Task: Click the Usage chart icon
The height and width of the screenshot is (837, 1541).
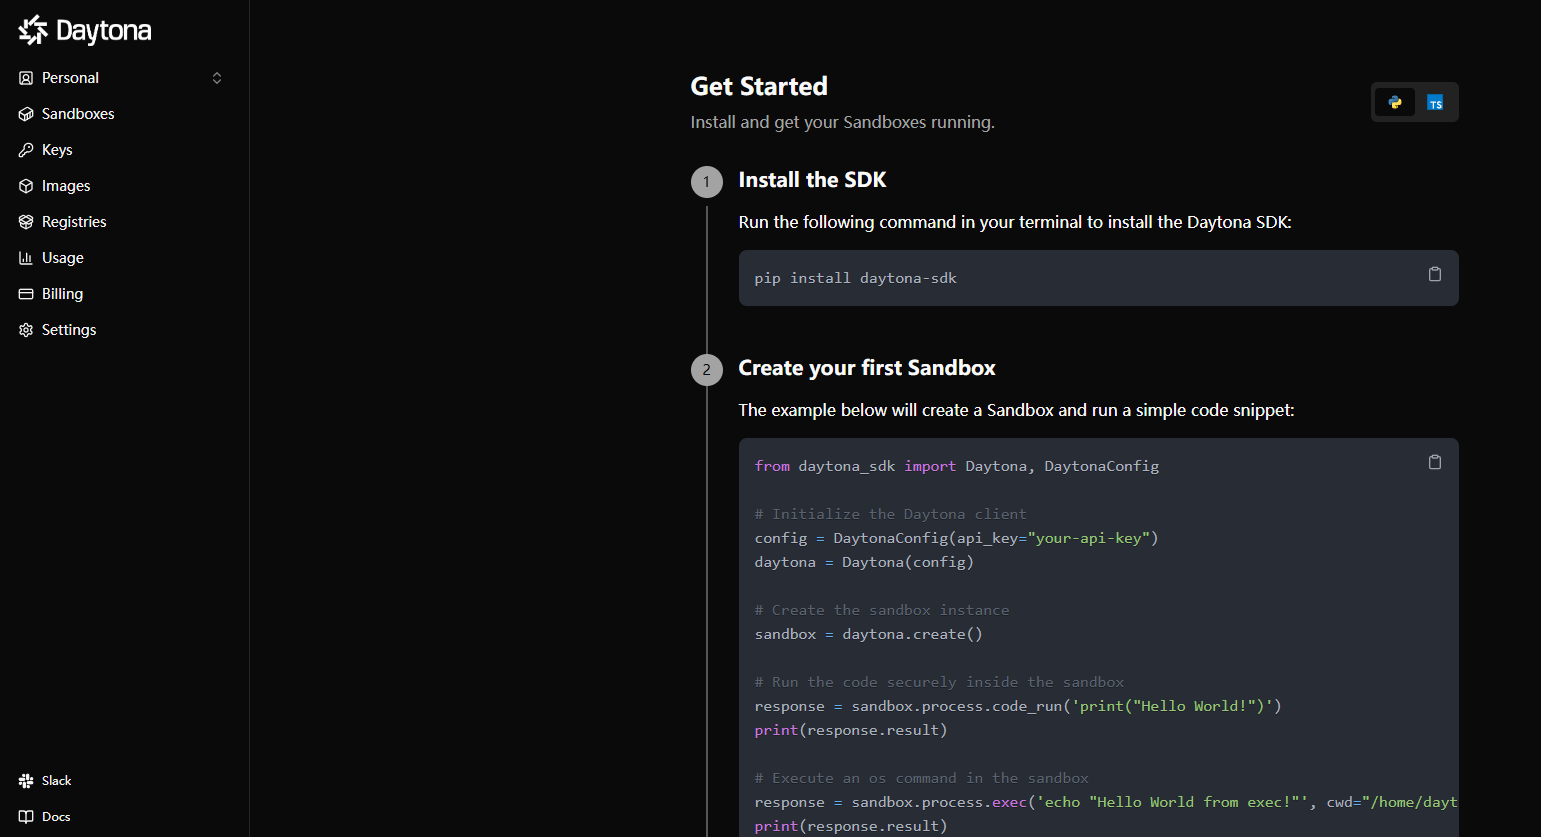Action: (x=26, y=258)
